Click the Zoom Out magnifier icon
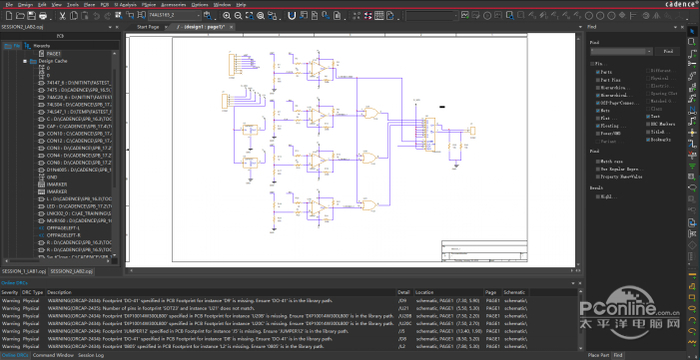700x360 pixels. point(238,16)
